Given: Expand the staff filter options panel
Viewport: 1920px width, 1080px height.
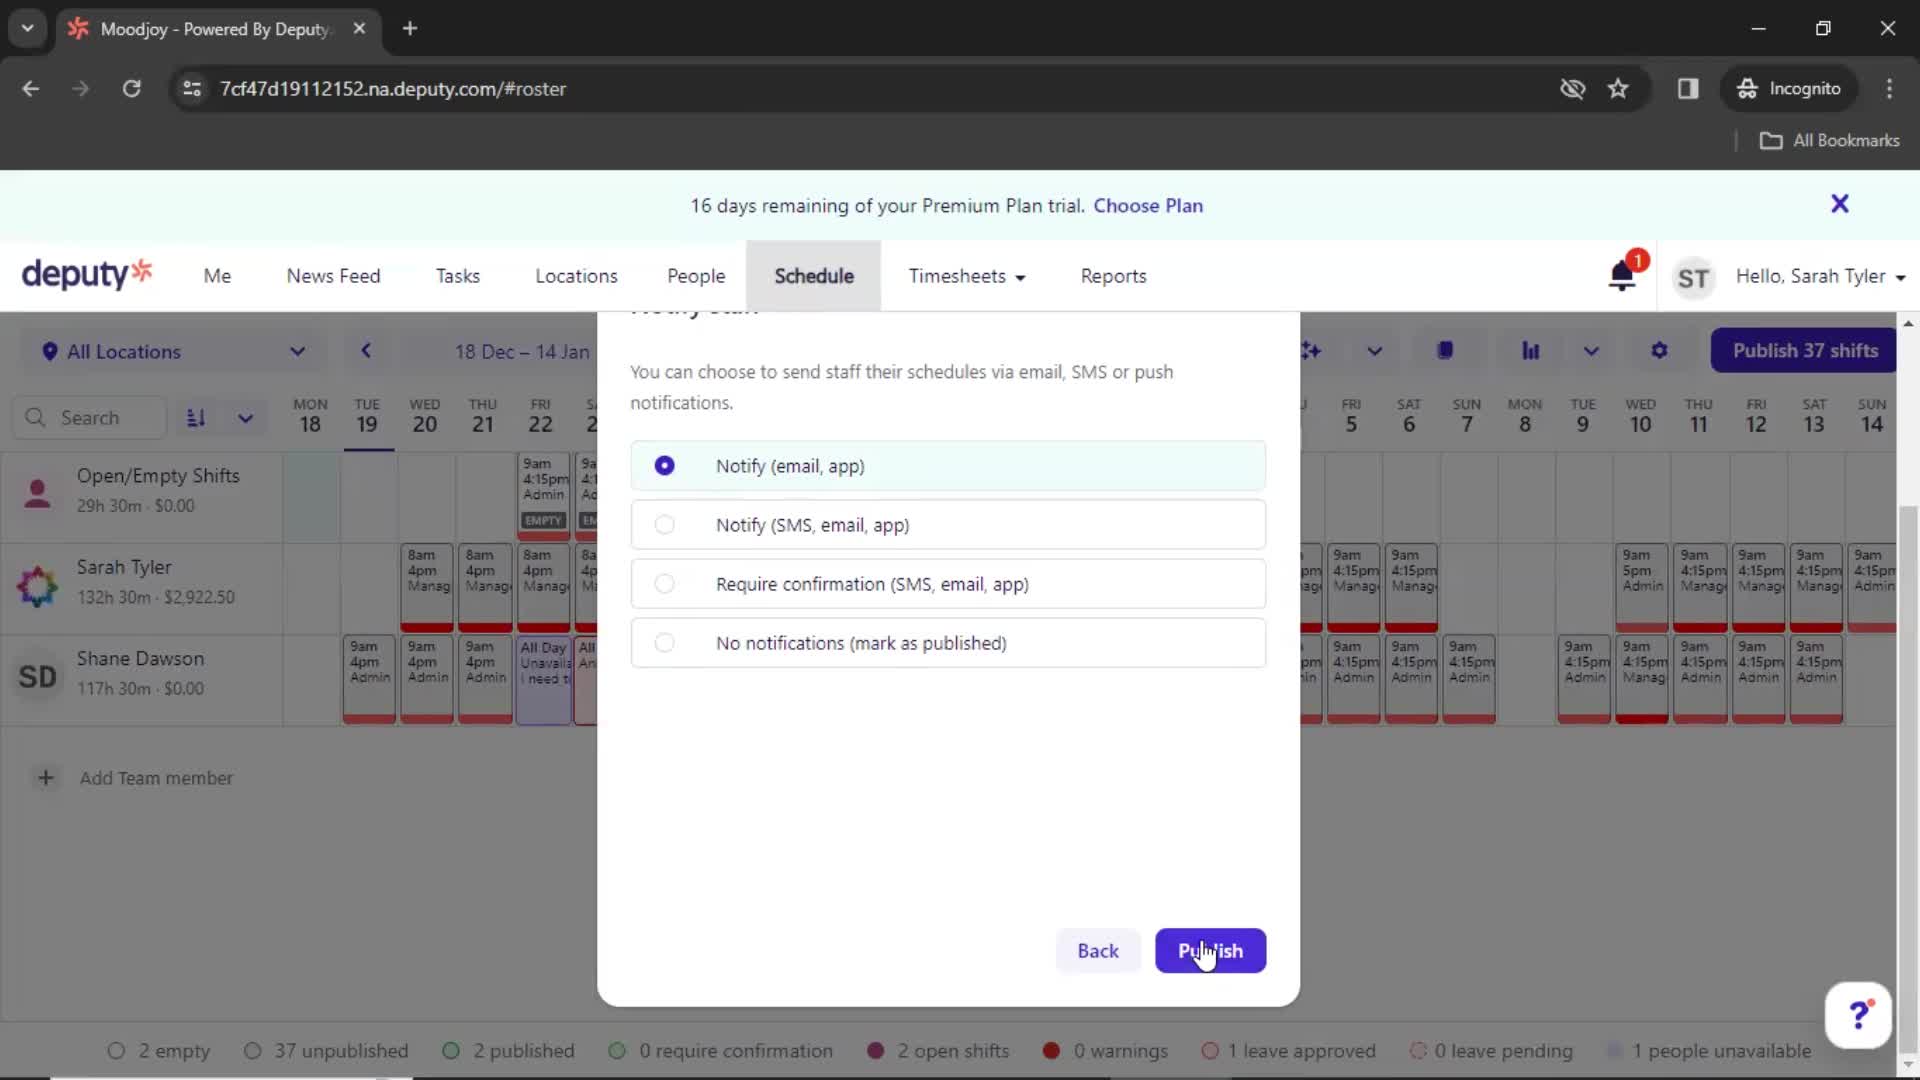Looking at the screenshot, I should pos(244,417).
